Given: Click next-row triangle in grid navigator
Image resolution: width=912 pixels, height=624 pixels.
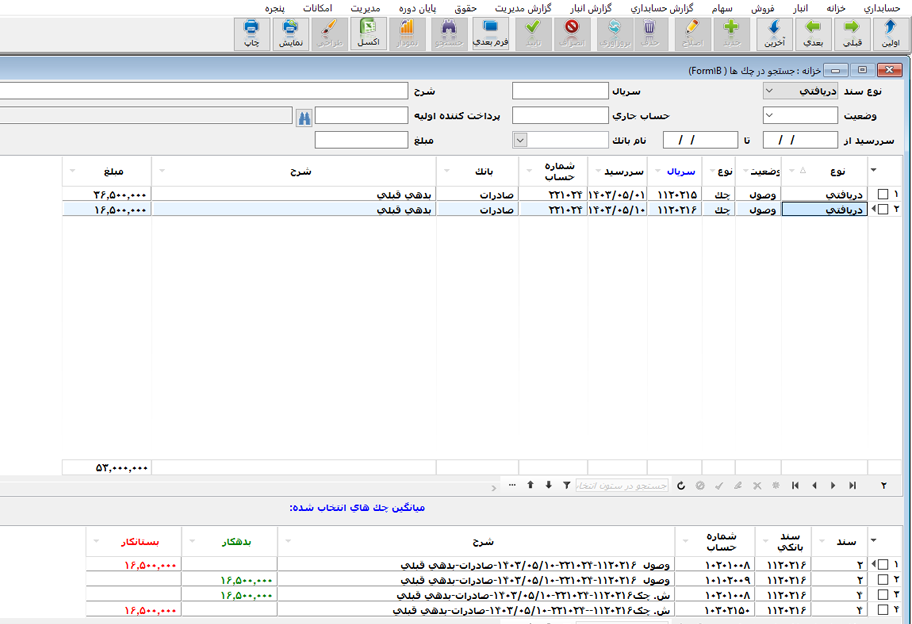Looking at the screenshot, I should click(x=833, y=485).
